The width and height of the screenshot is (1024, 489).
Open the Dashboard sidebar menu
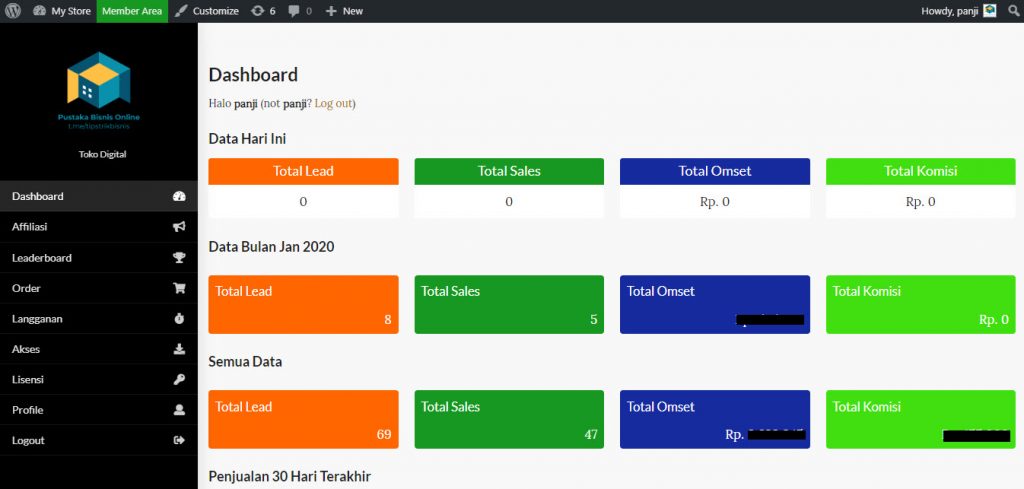tap(99, 196)
